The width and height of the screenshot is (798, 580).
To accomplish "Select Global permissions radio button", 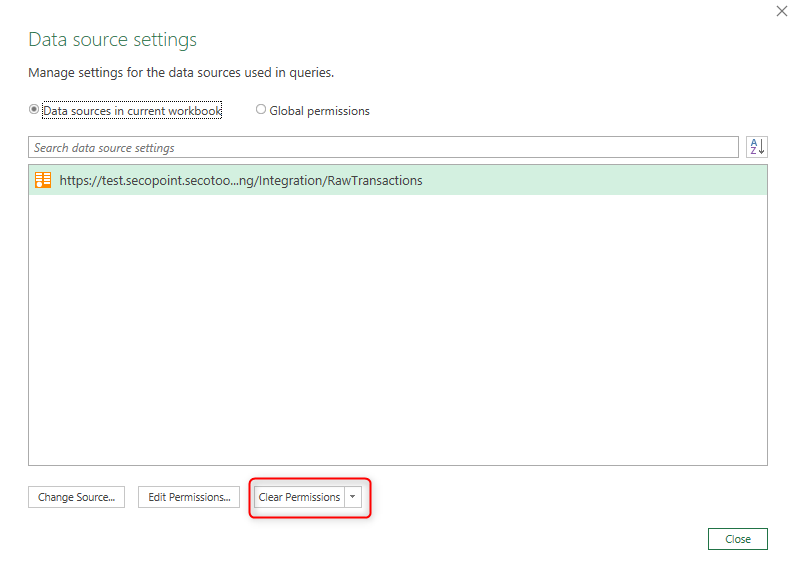I will pyautogui.click(x=261, y=109).
